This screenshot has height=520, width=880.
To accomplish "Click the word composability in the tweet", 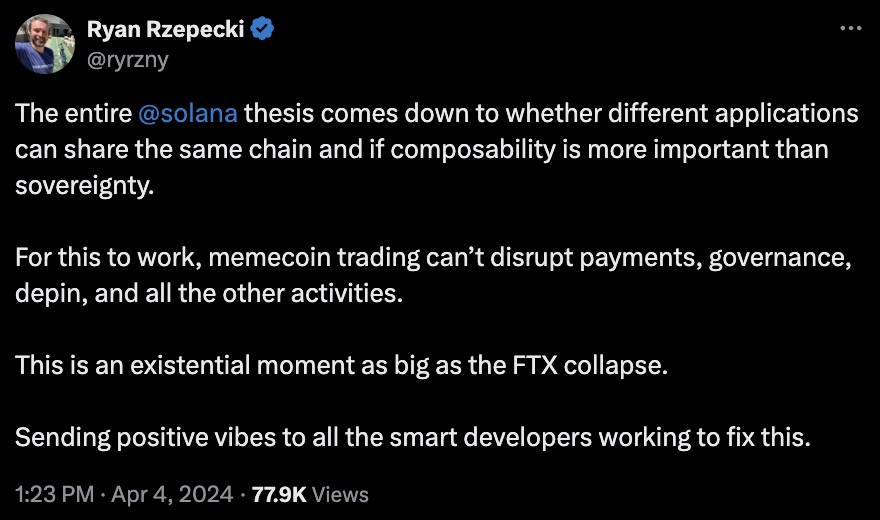I will [473, 150].
